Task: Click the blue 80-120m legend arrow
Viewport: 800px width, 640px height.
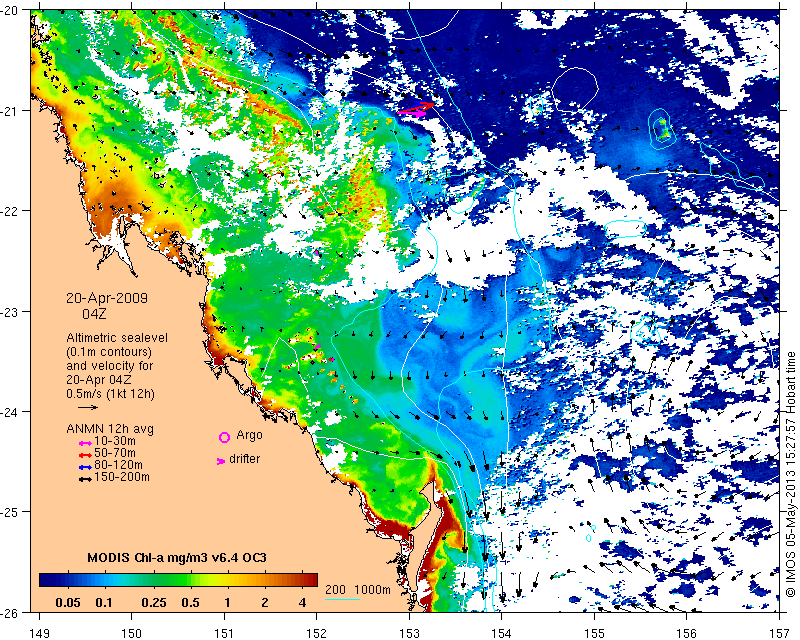Action: 85,467
